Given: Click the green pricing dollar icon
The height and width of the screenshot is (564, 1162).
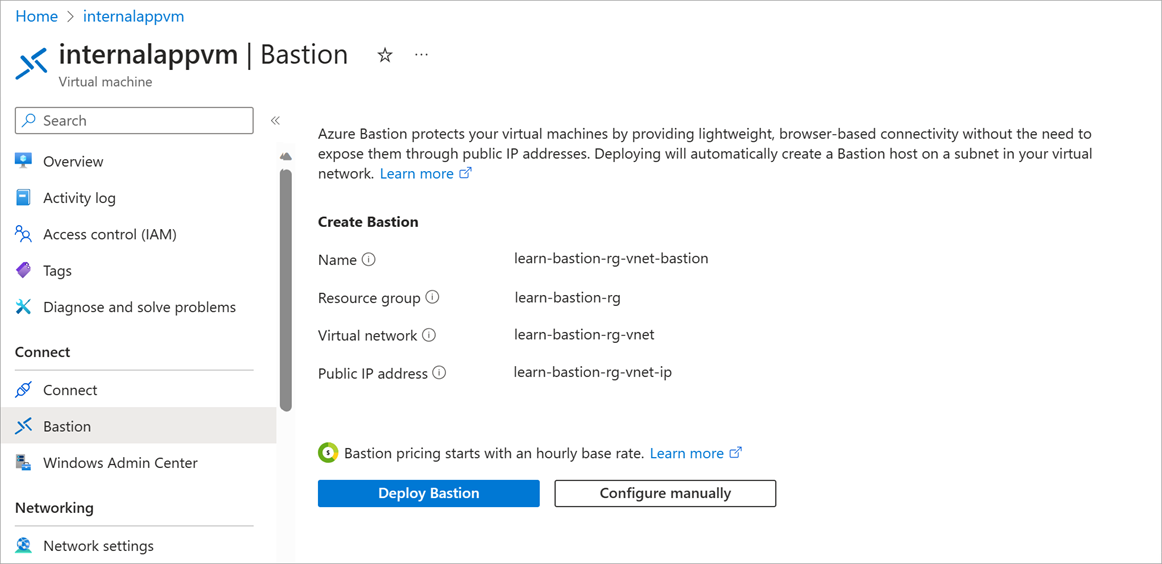Looking at the screenshot, I should pos(328,452).
